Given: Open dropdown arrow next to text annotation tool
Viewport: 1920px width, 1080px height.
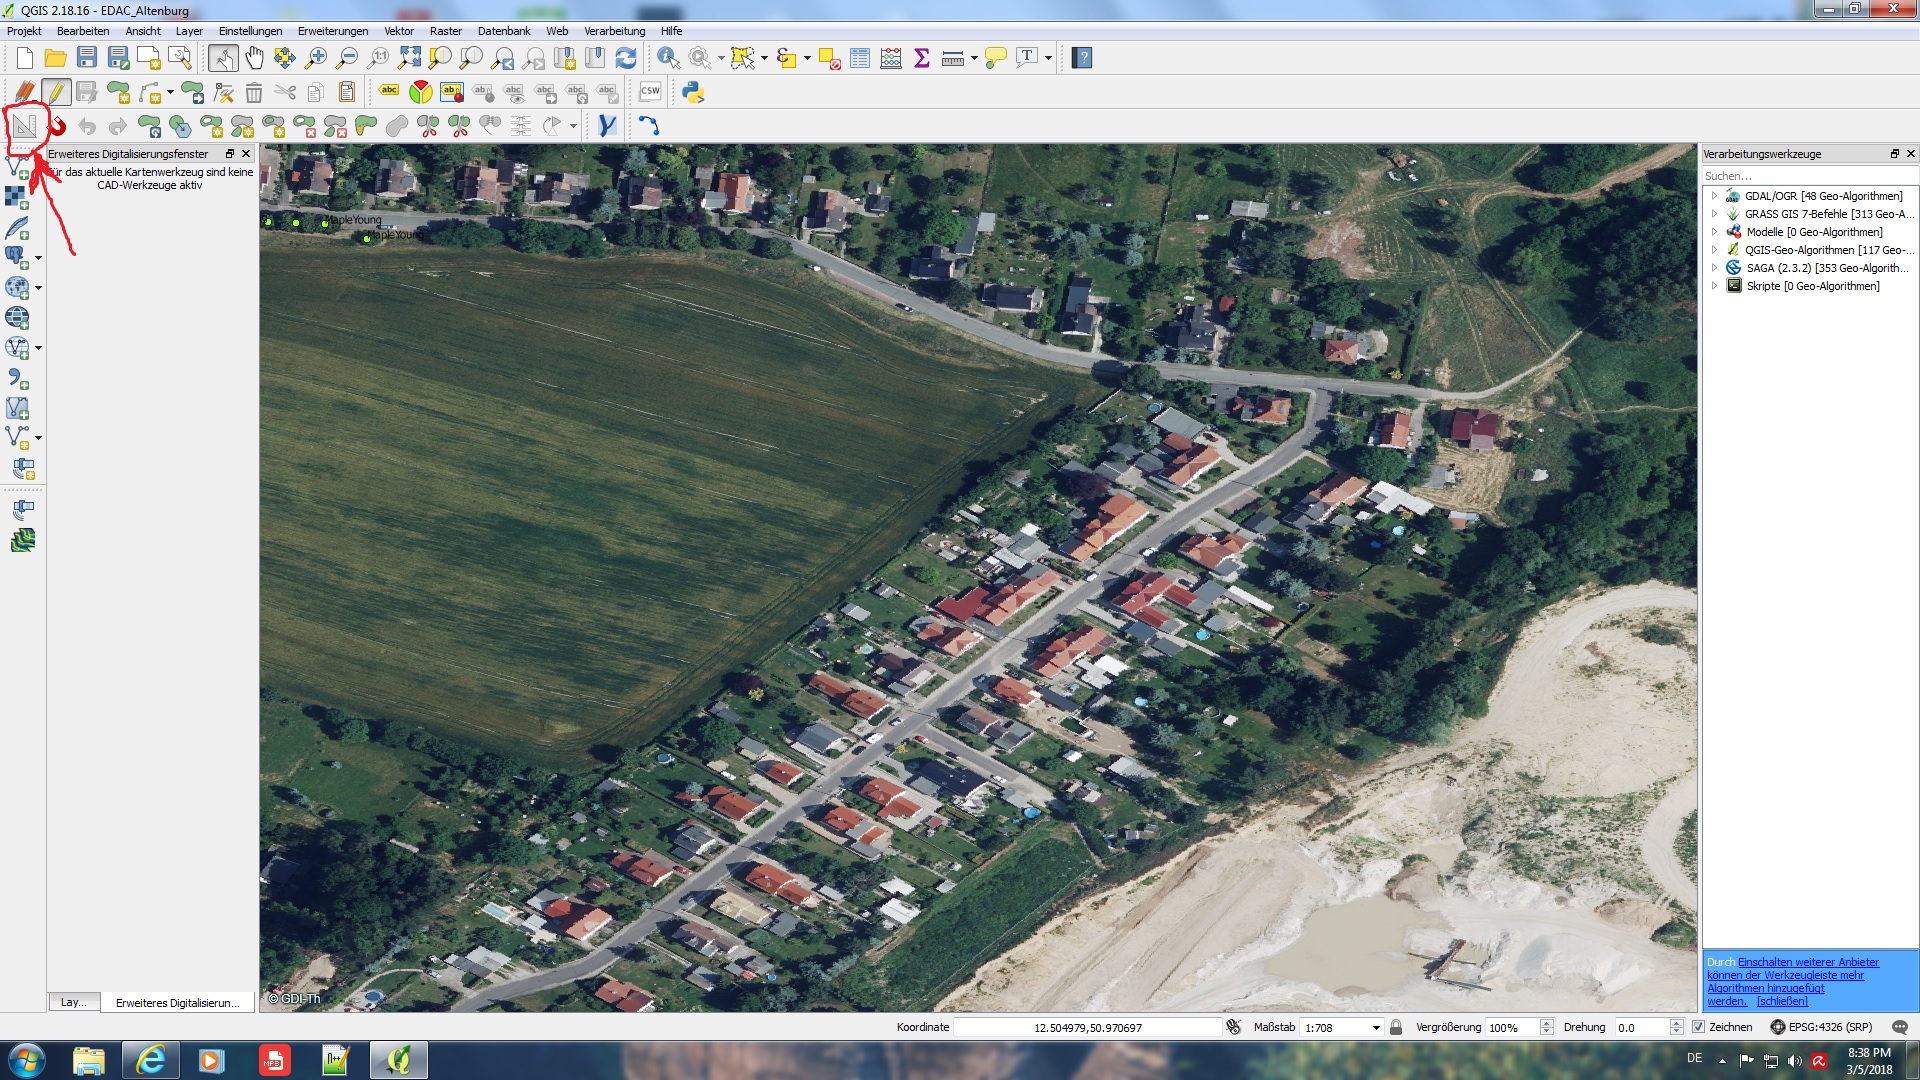Looking at the screenshot, I should [x=1049, y=58].
